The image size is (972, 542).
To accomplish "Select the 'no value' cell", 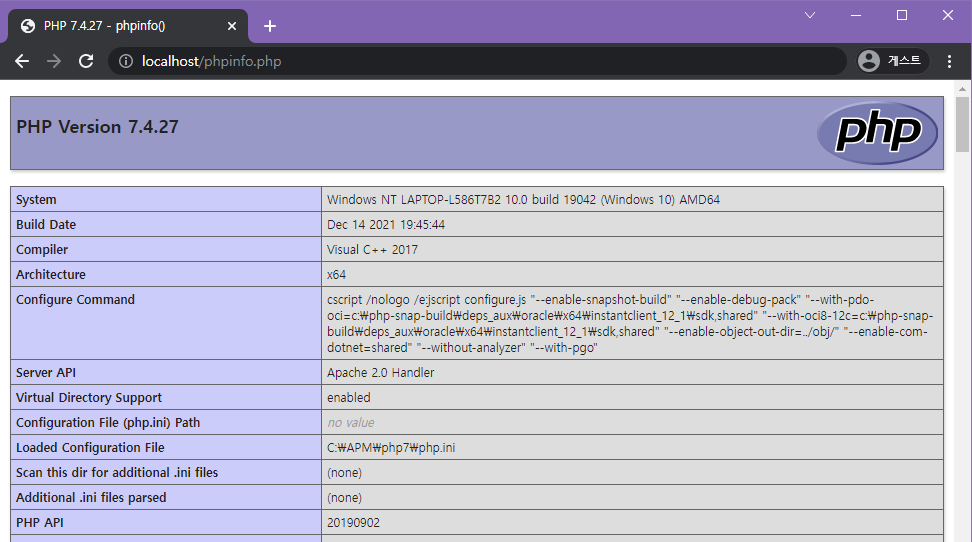I will tap(351, 422).
